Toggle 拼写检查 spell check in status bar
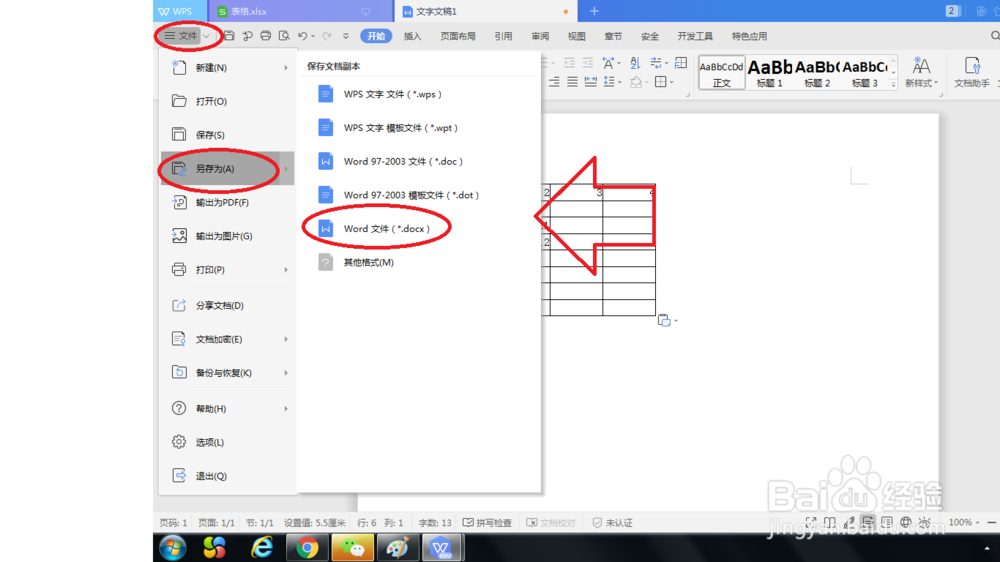1000x562 pixels. tap(487, 522)
